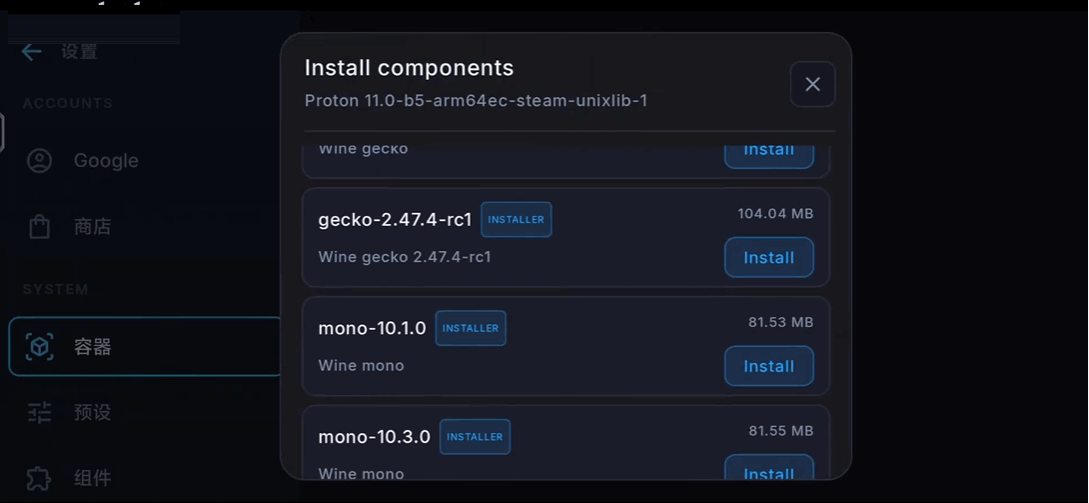This screenshot has height=503, width=1089.
Task: Click the Install components dialog title
Action: click(409, 68)
